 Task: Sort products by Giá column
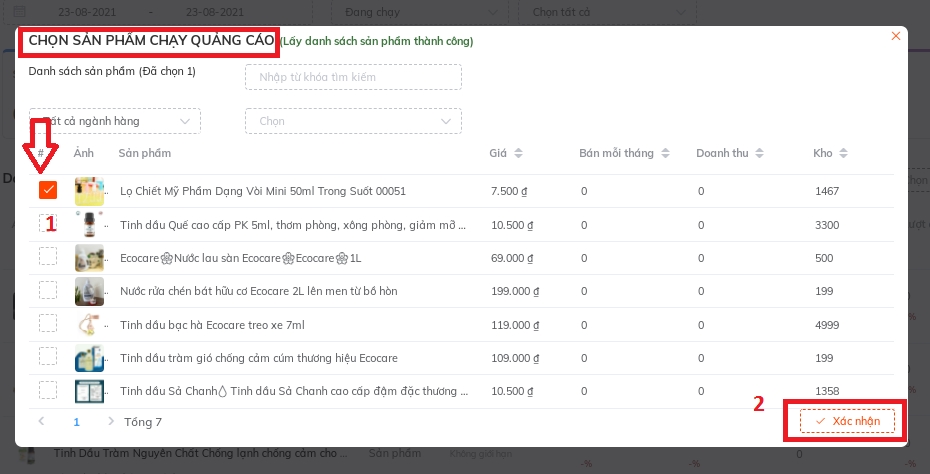519,154
